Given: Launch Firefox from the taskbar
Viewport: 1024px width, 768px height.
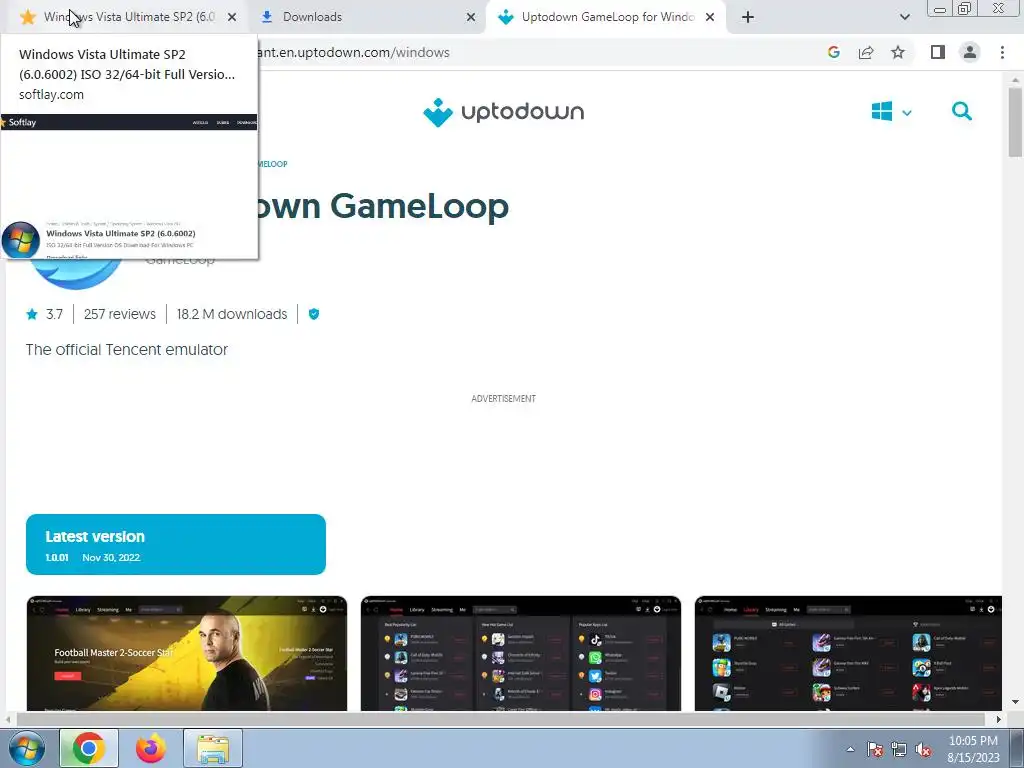Looking at the screenshot, I should click(151, 748).
